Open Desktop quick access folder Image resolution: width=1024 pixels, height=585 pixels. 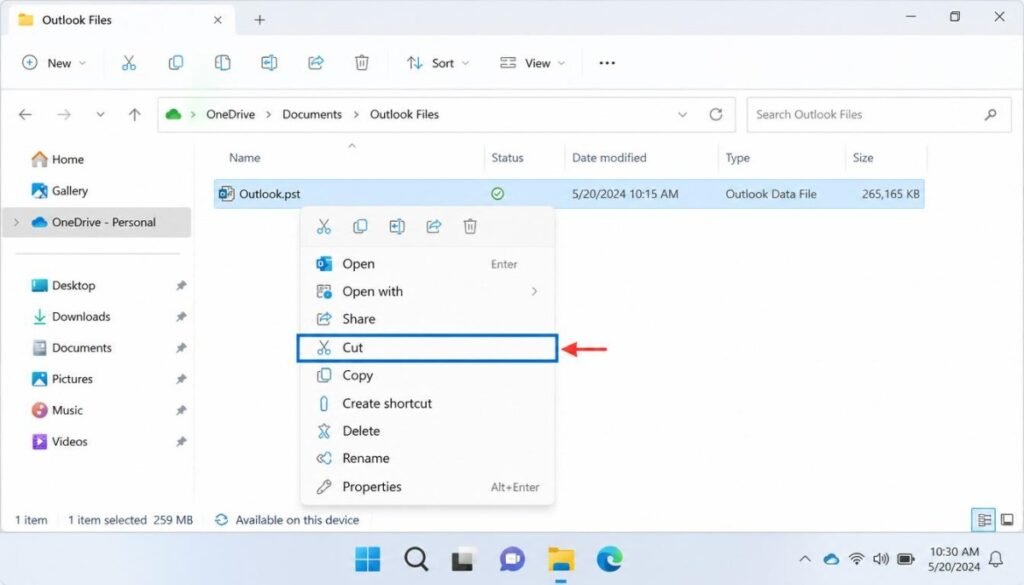(64, 285)
